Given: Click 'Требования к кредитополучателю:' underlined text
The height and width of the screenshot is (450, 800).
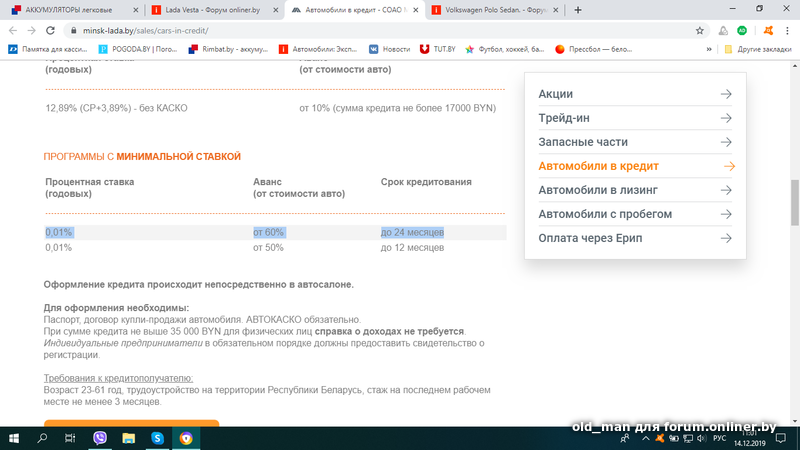Looking at the screenshot, I should coord(118,378).
